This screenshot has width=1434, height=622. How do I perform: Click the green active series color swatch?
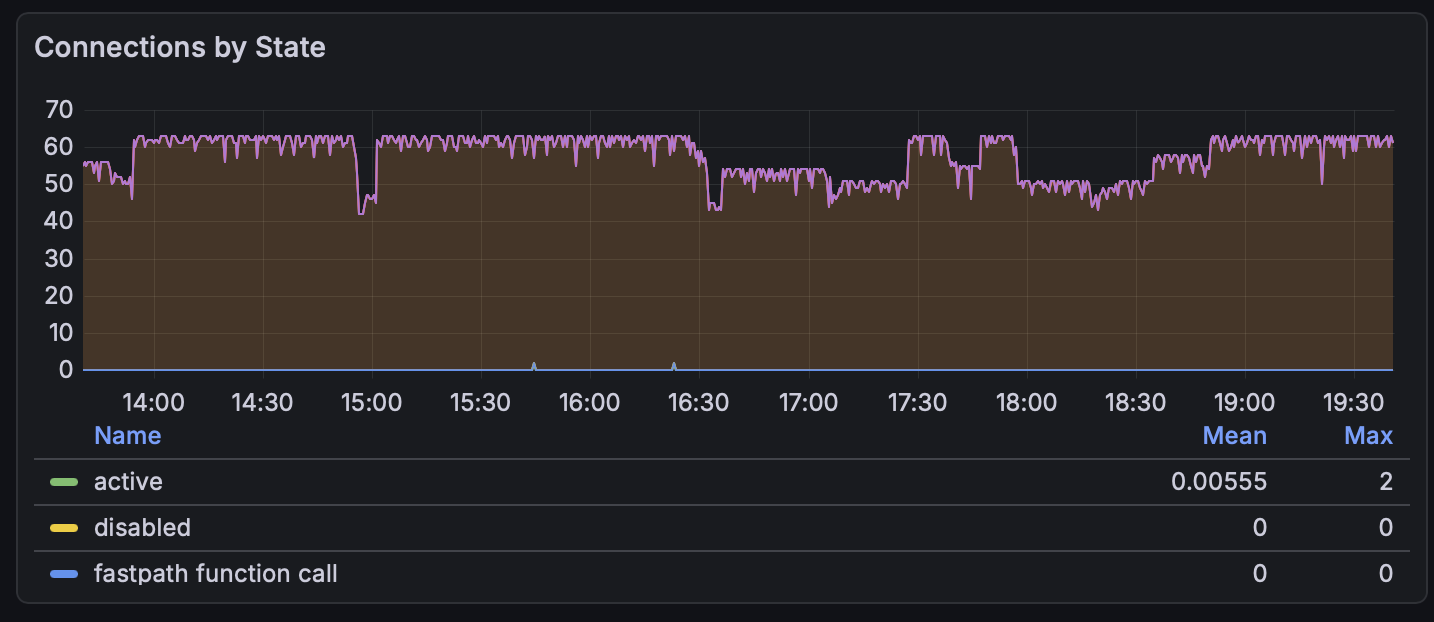tap(64, 482)
